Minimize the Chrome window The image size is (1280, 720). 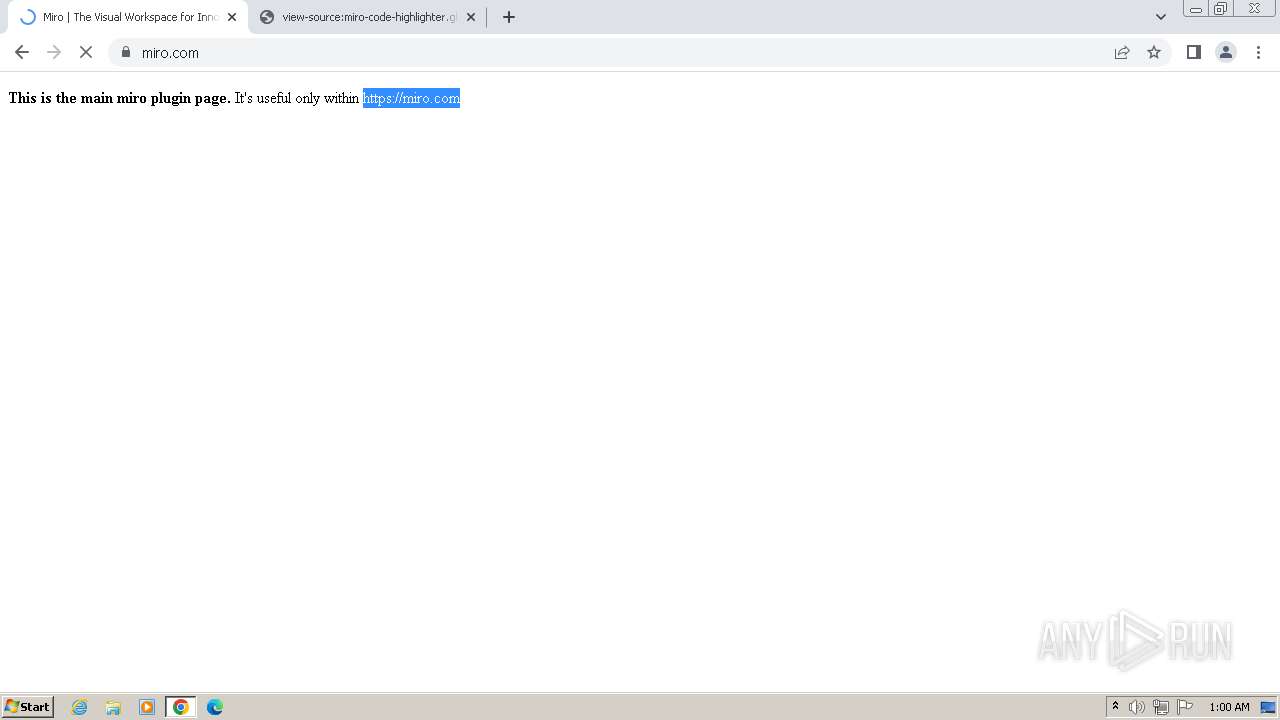[x=1196, y=9]
